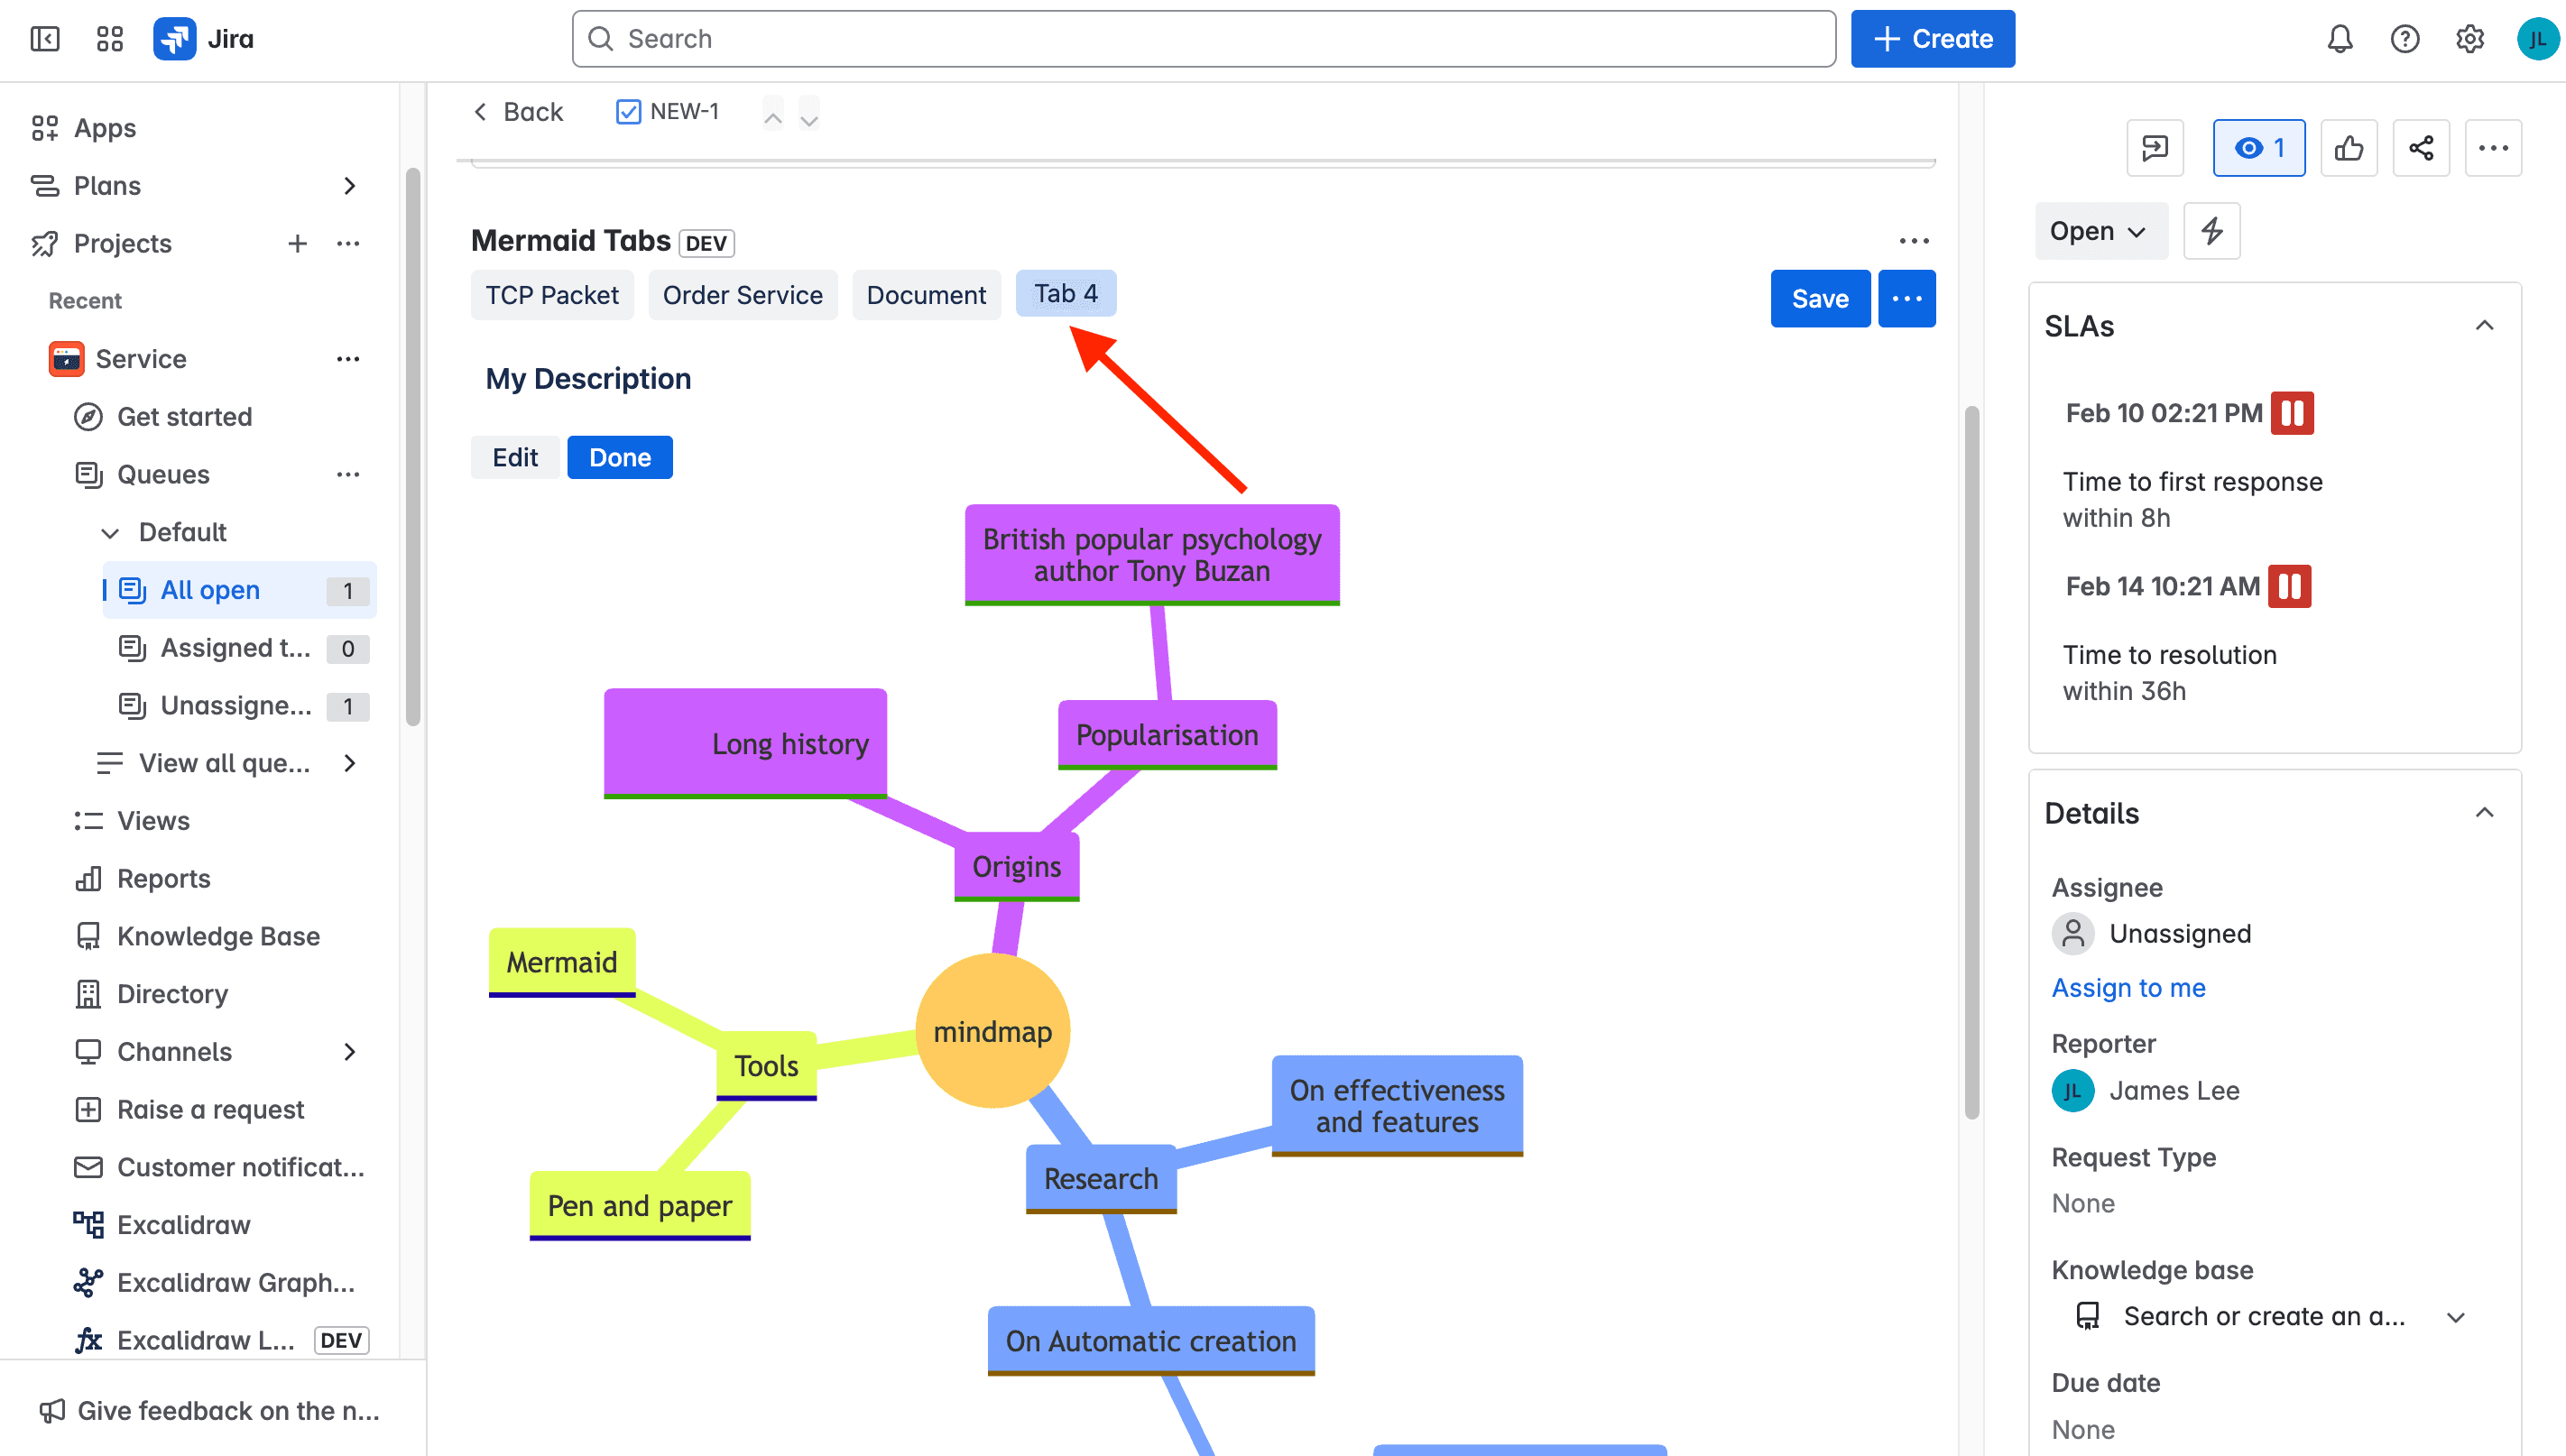
Task: Open the Queues ellipsis menu
Action: (348, 474)
